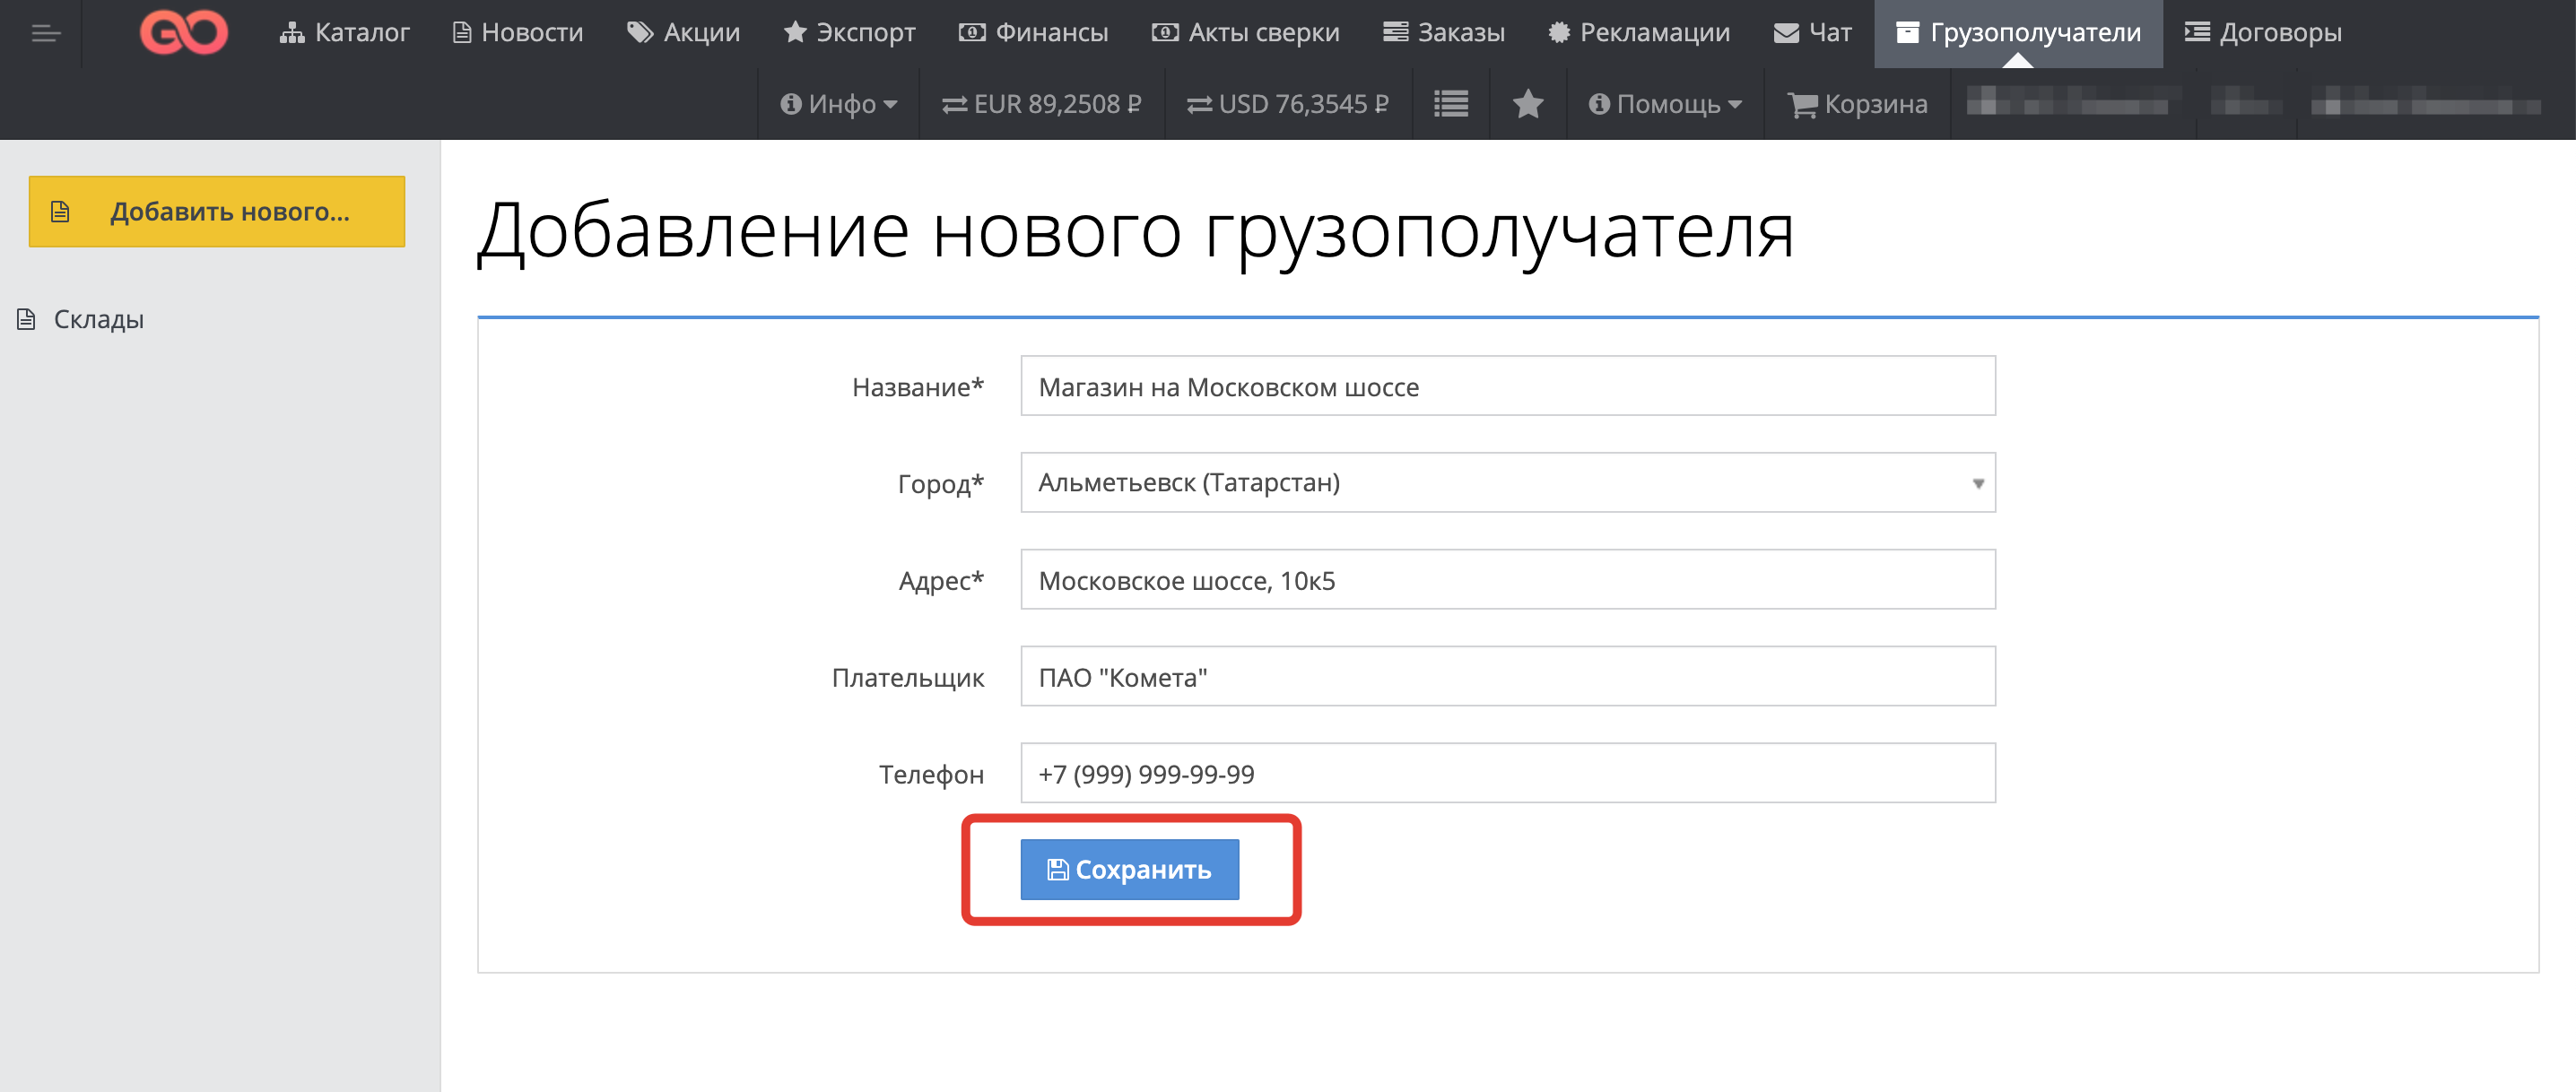2576x1092 pixels.
Task: Expand the Помощь dropdown menu
Action: tap(1665, 104)
